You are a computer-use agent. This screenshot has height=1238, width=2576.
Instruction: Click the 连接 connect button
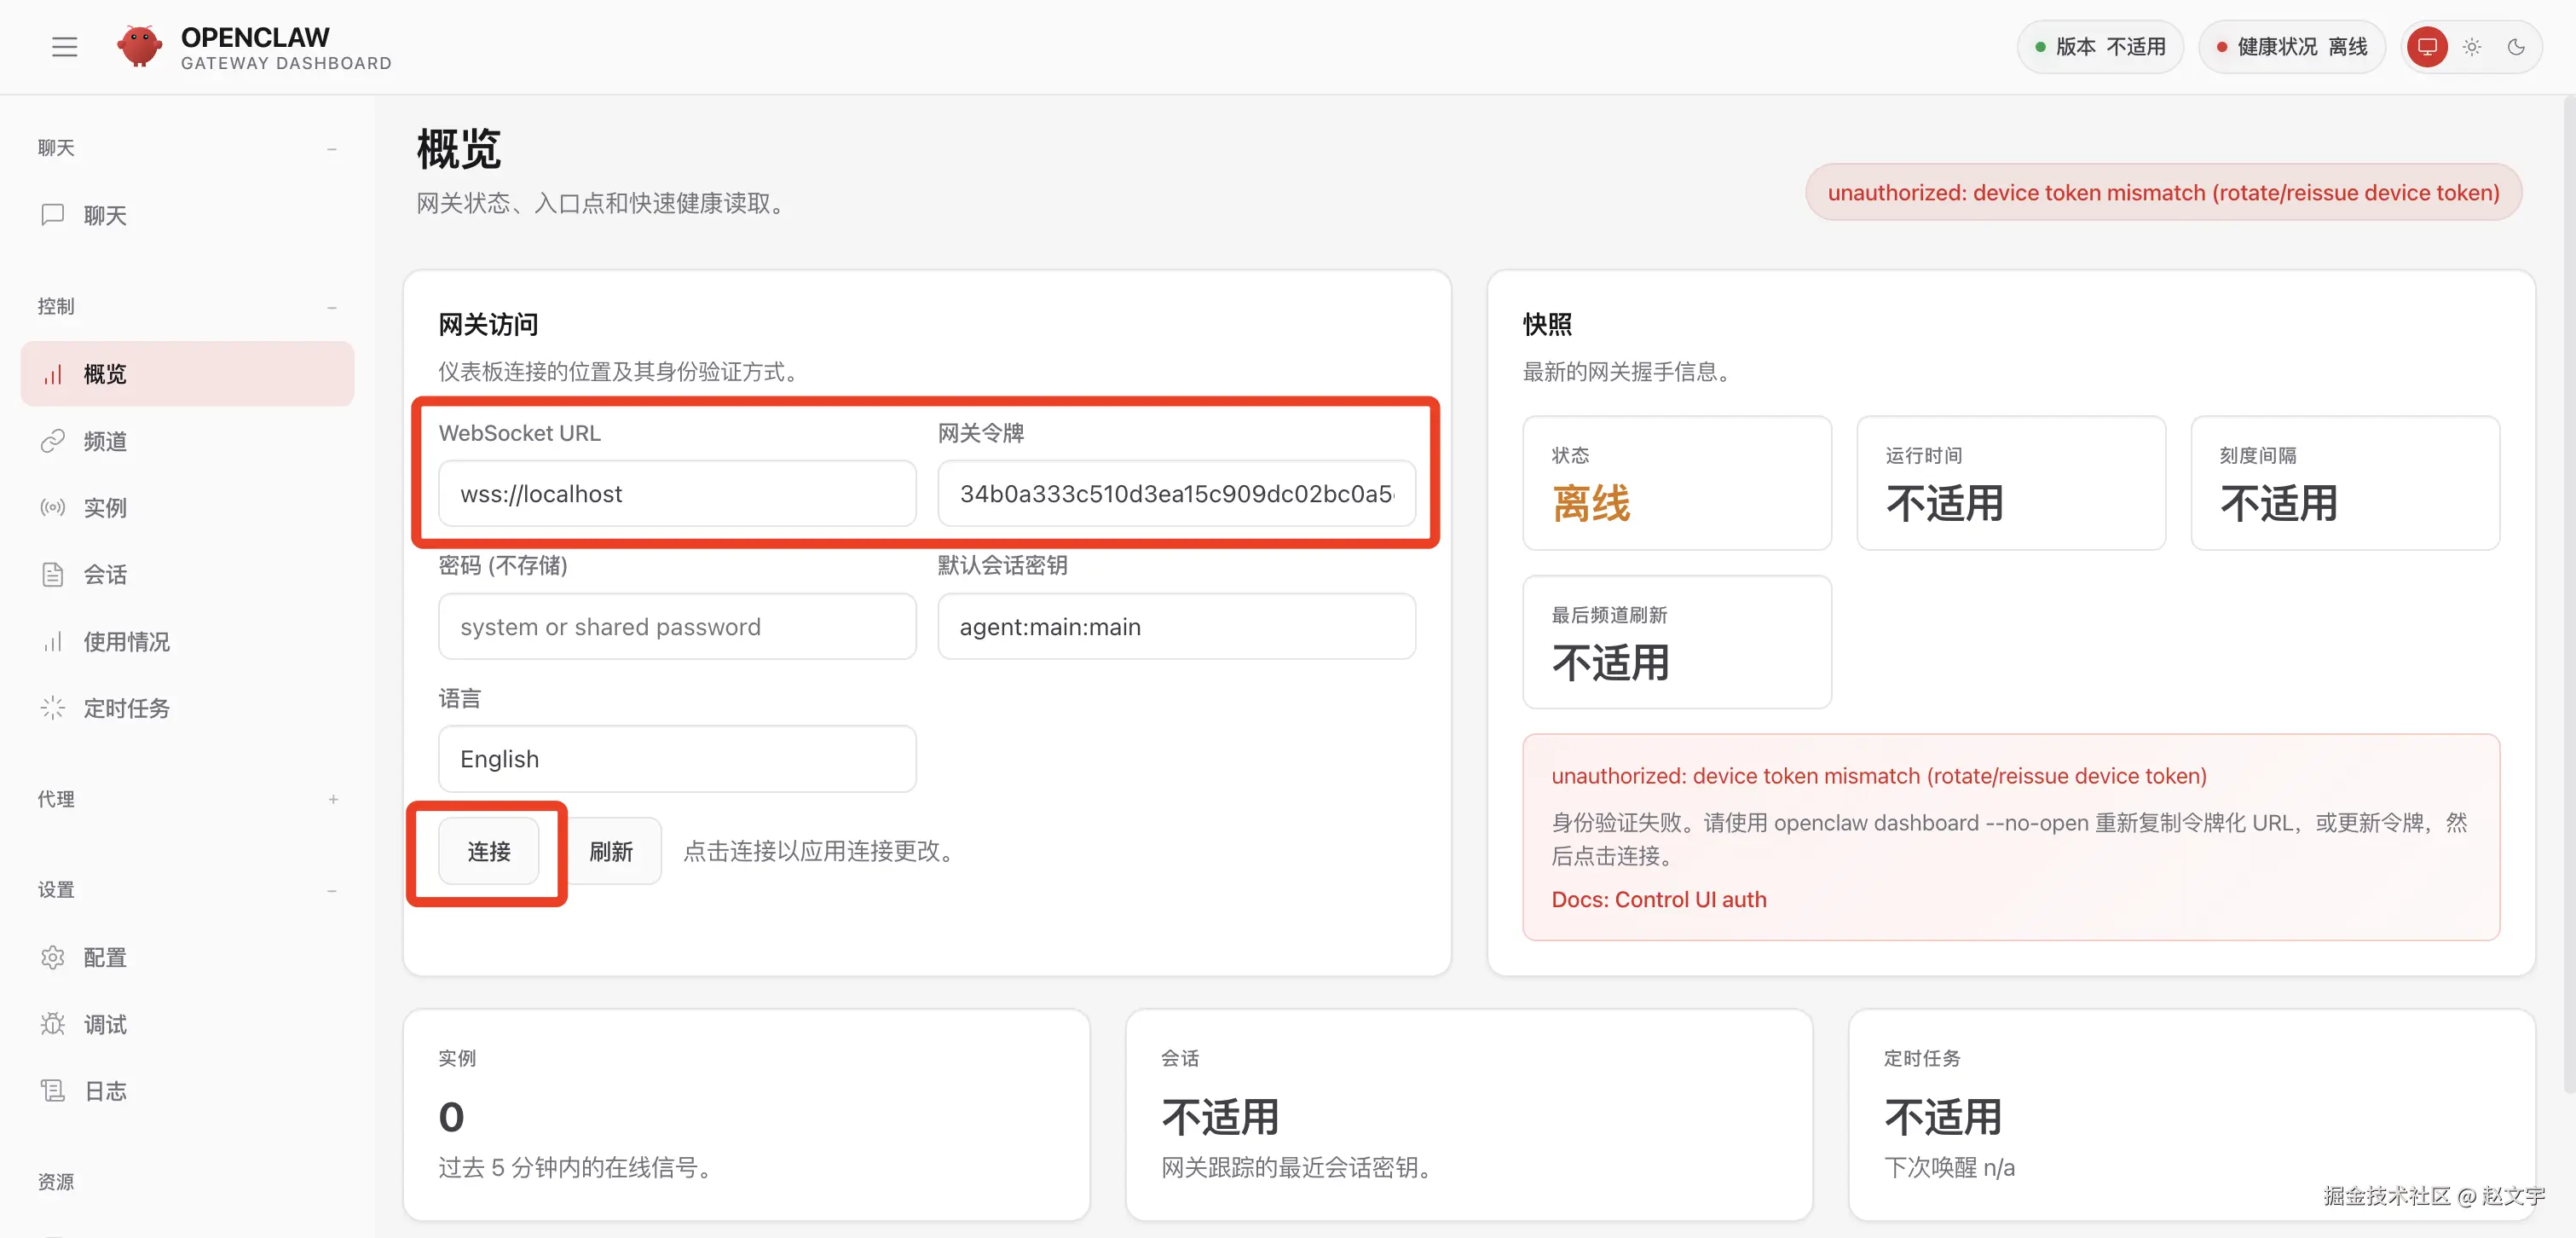tap(488, 852)
